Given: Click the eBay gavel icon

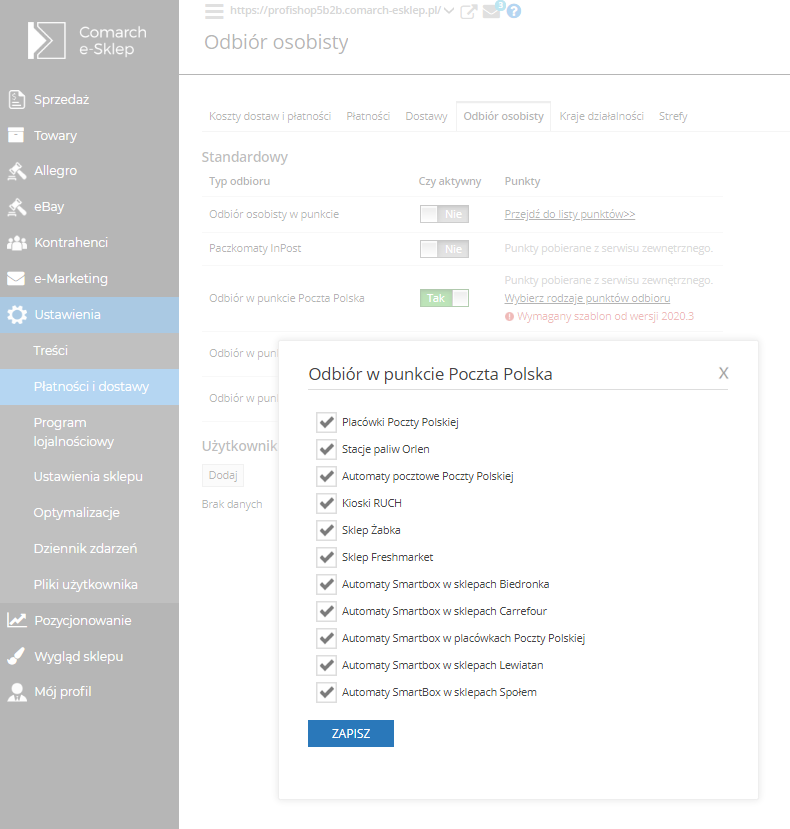Looking at the screenshot, I should coord(16,207).
